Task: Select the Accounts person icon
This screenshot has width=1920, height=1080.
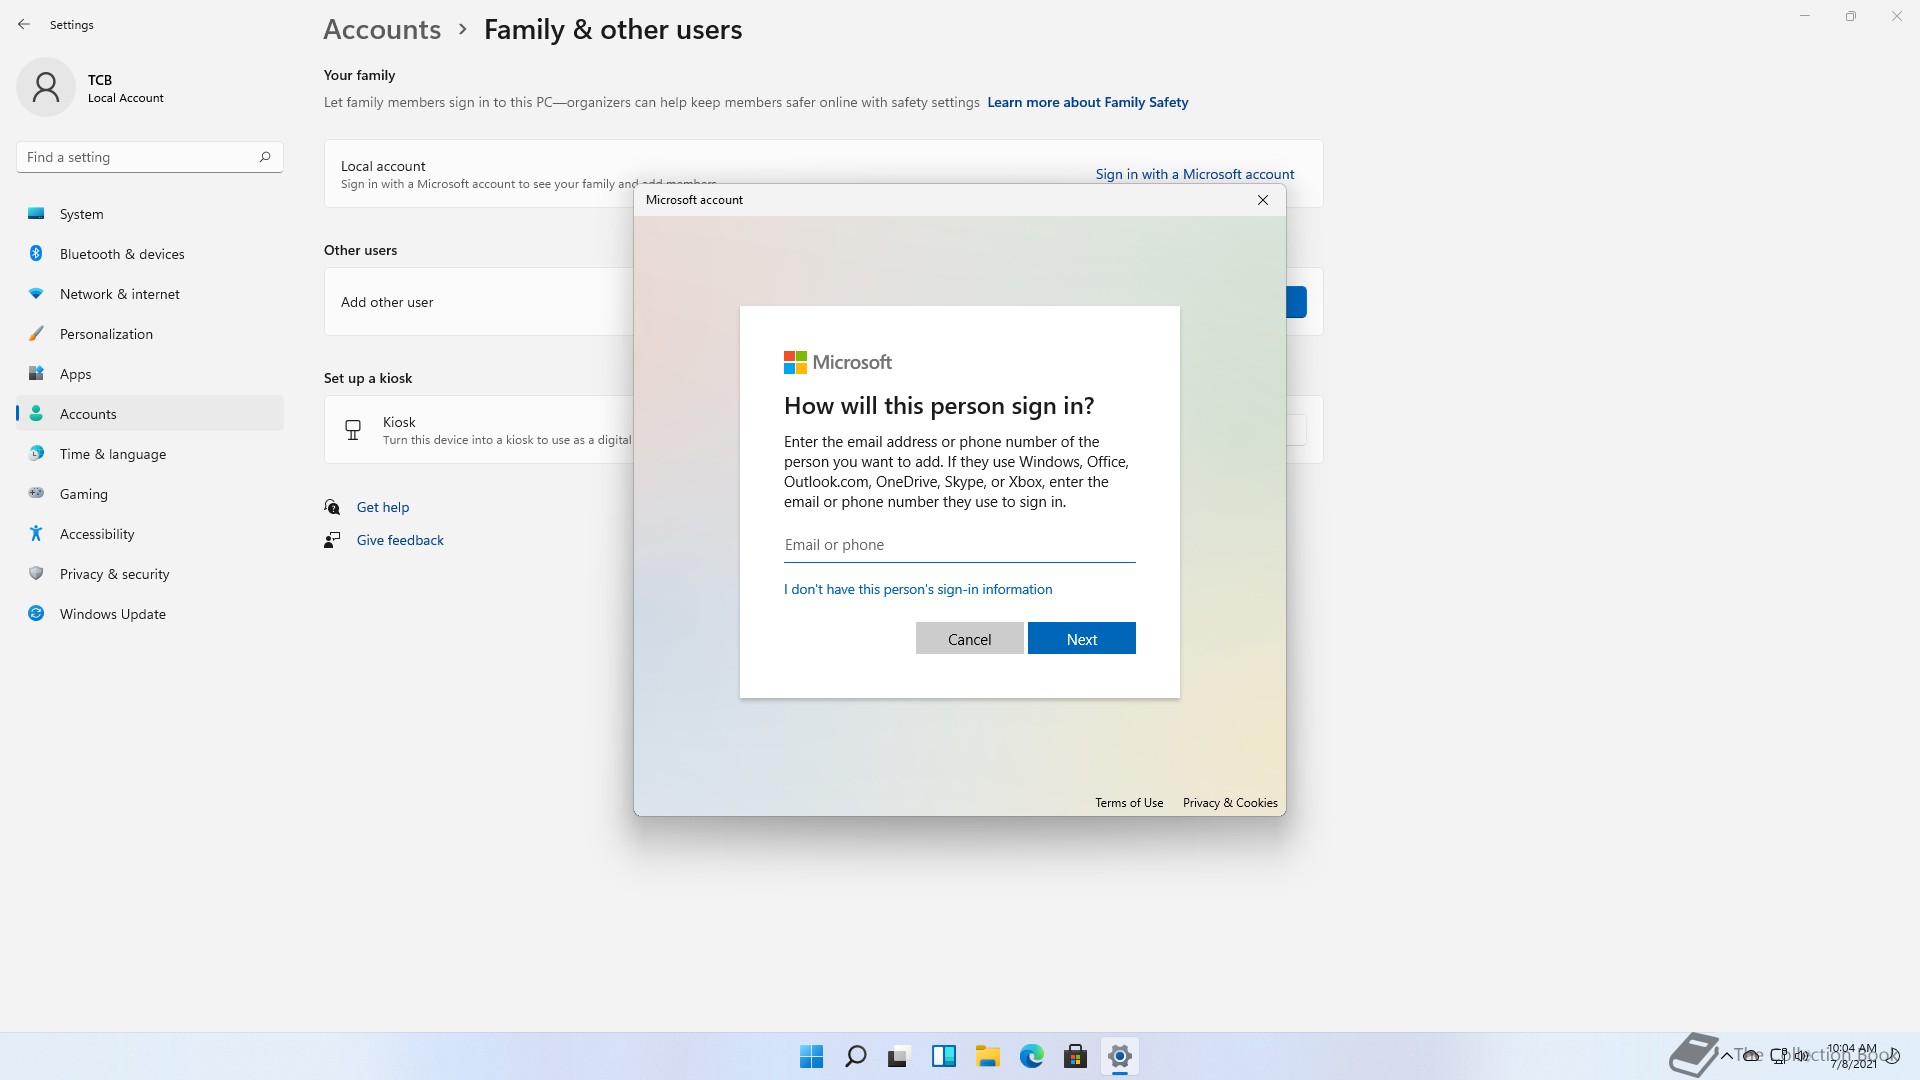Action: (36, 414)
